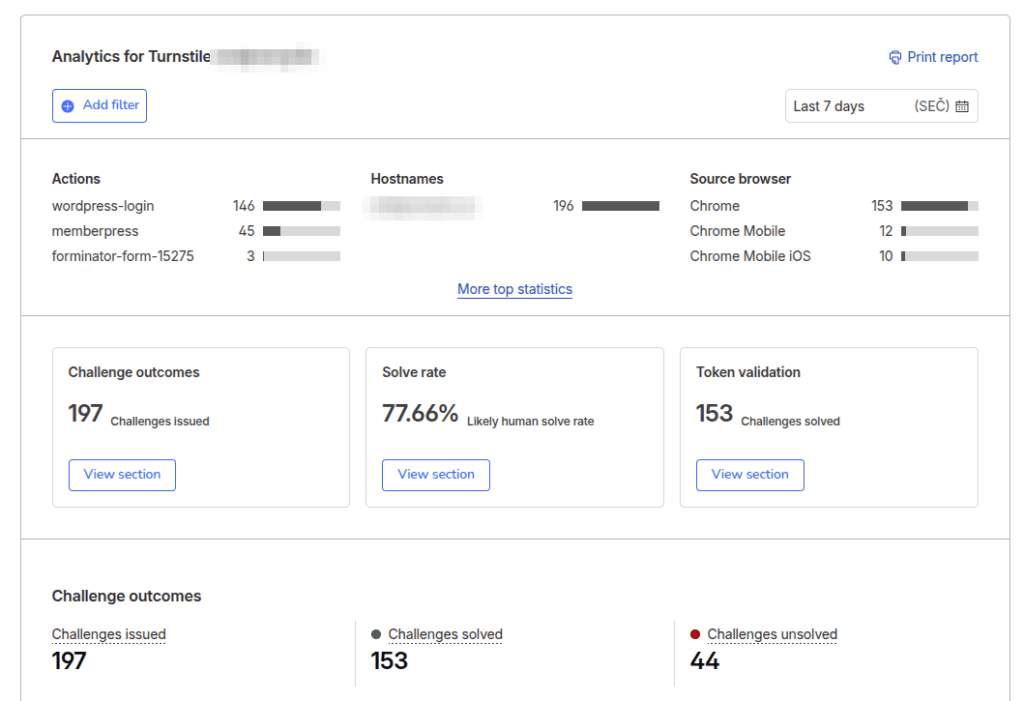Image resolution: width=1024 pixels, height=701 pixels.
Task: Click the Hostnames column heading
Action: [407, 179]
